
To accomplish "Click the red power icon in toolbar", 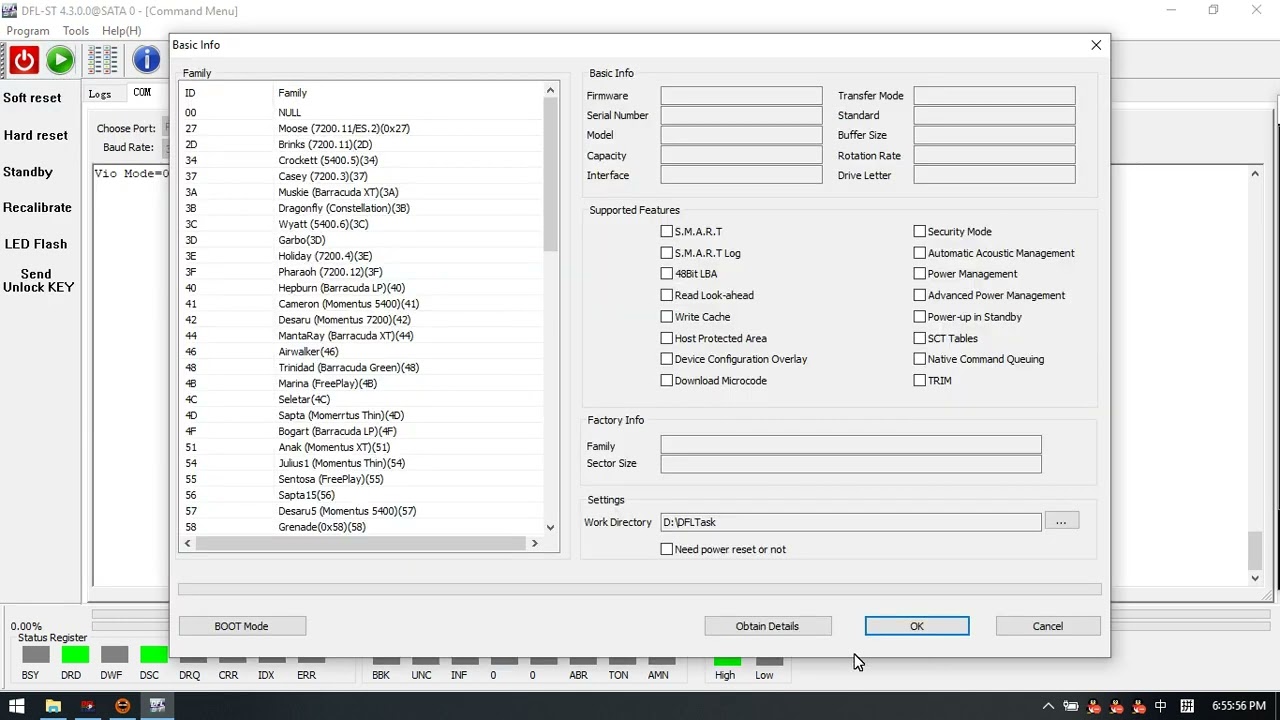I will coord(25,61).
